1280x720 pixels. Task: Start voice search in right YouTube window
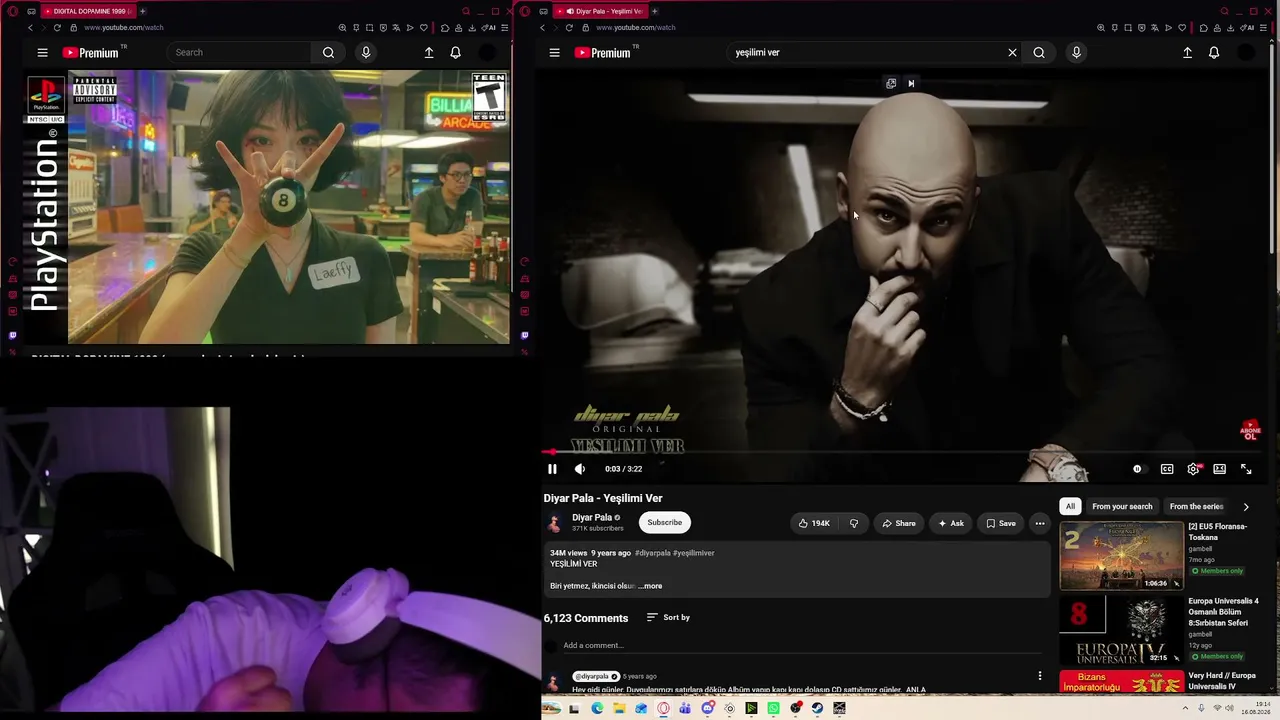(x=1076, y=53)
